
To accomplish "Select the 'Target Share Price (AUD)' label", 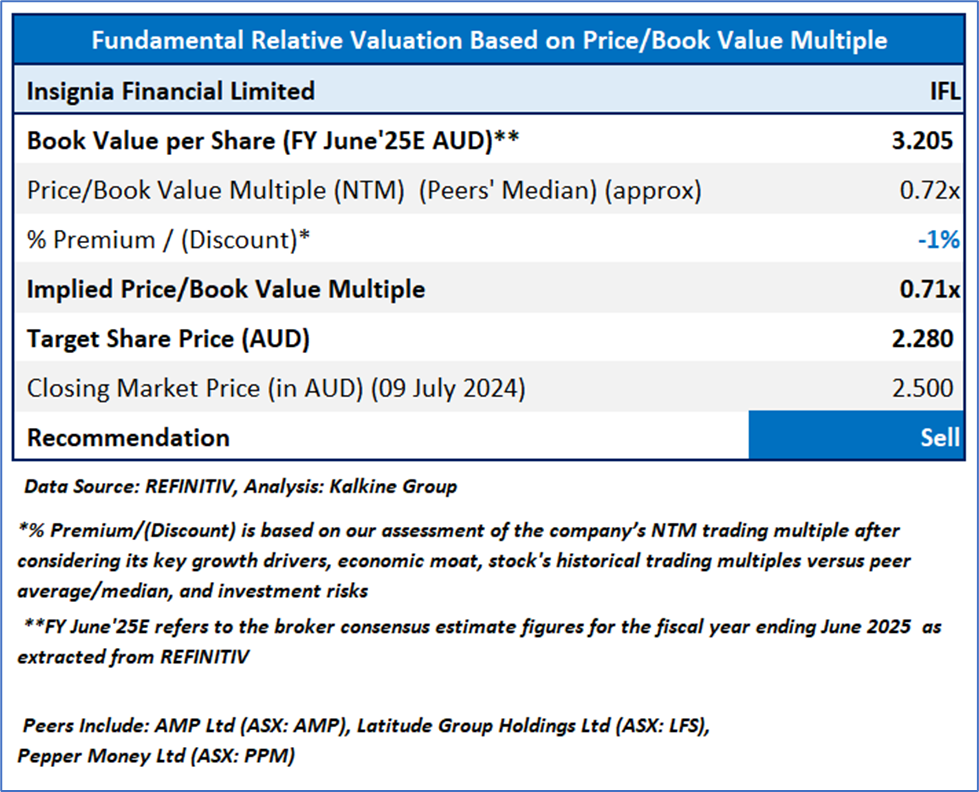I will 169,339.
